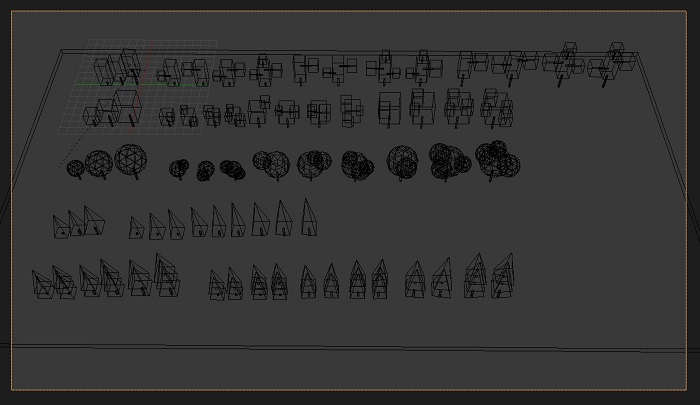700x405 pixels.
Task: Select the tallest tree in bottom-left tree group
Action: (x=166, y=275)
